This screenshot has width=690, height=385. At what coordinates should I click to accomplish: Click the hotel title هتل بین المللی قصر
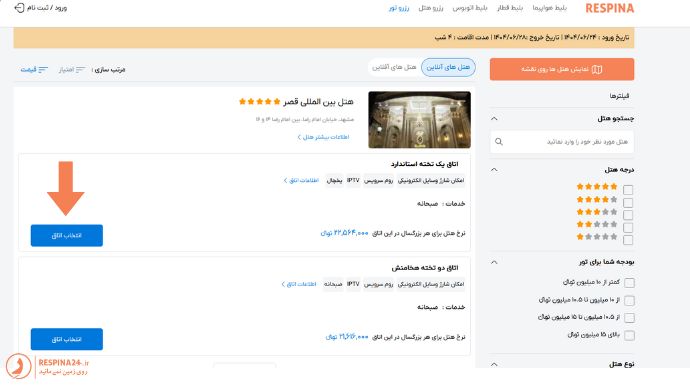tap(318, 102)
